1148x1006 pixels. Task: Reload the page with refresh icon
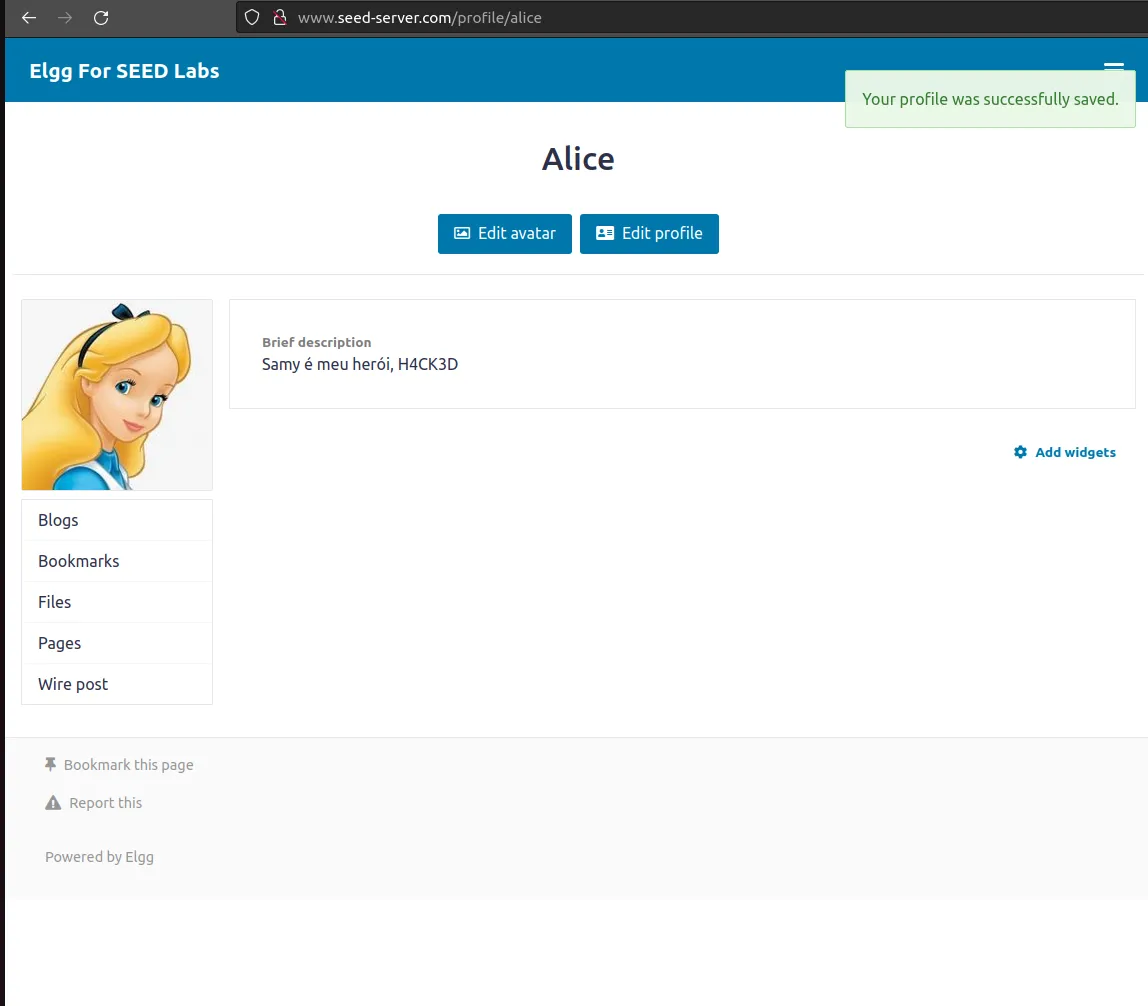point(101,18)
